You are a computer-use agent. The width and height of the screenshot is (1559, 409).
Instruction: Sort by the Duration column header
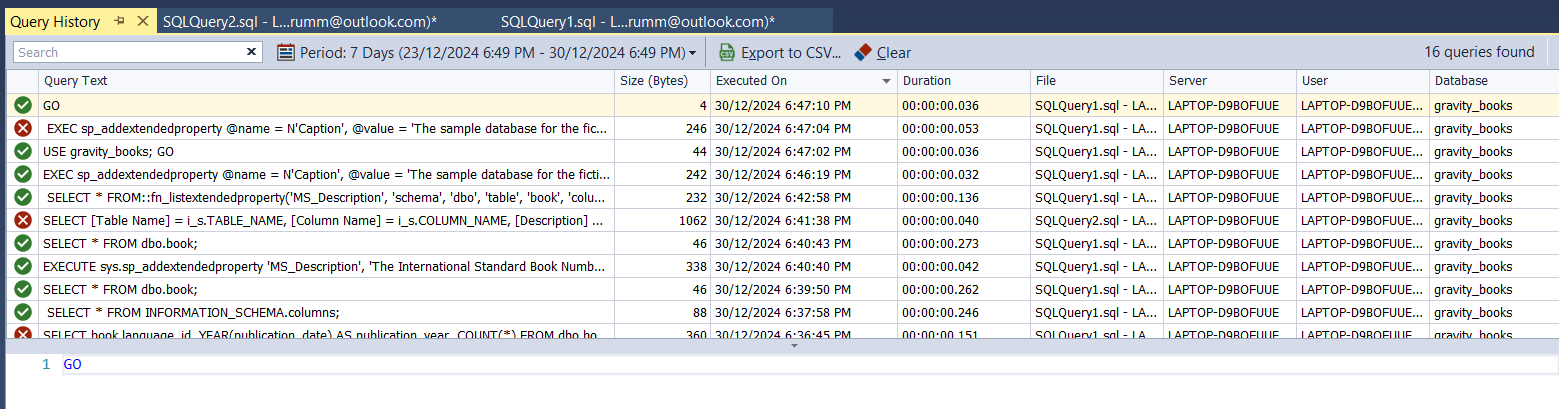pos(926,81)
